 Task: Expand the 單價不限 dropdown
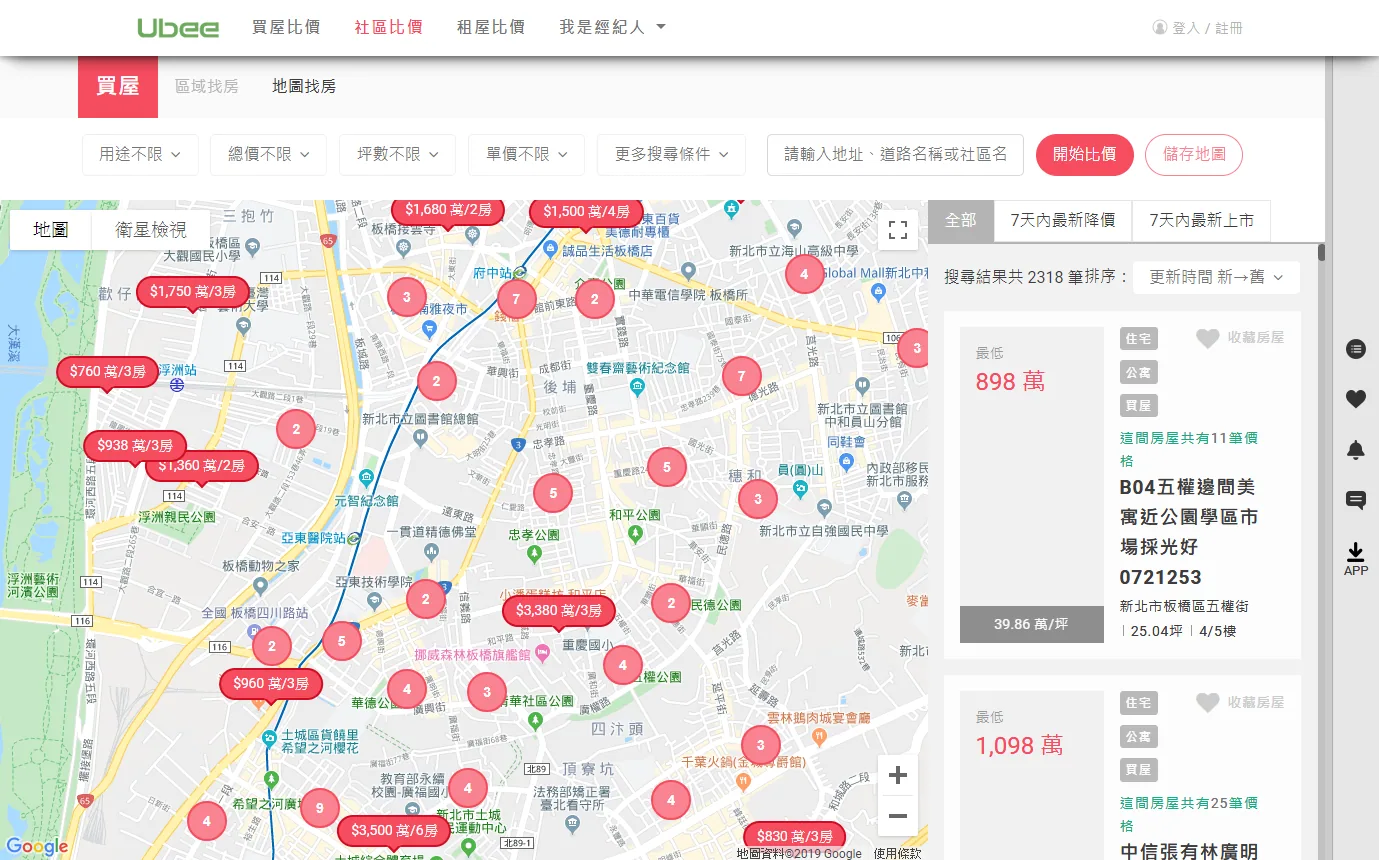pyautogui.click(x=527, y=155)
